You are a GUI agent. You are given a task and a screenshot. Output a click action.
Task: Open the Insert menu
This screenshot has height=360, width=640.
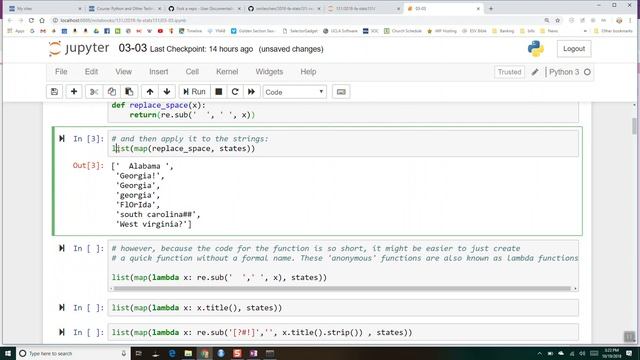coord(159,71)
